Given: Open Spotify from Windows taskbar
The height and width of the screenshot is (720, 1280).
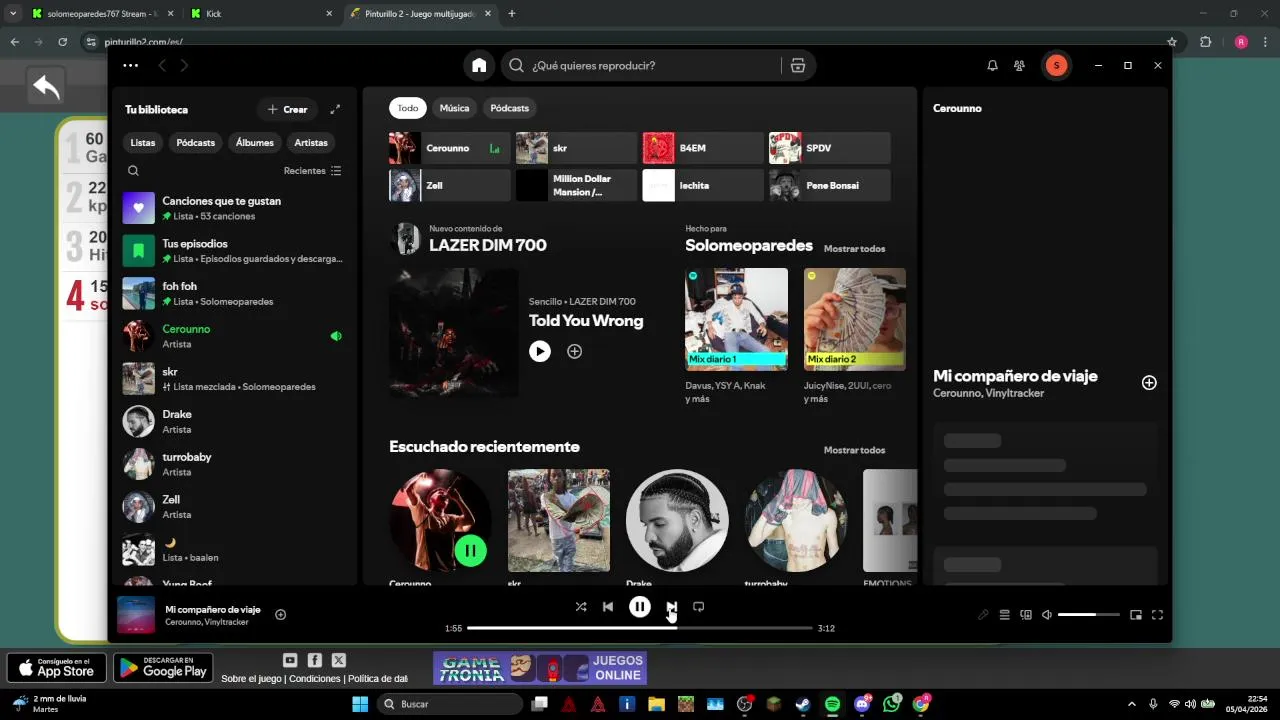Looking at the screenshot, I should (x=832, y=704).
